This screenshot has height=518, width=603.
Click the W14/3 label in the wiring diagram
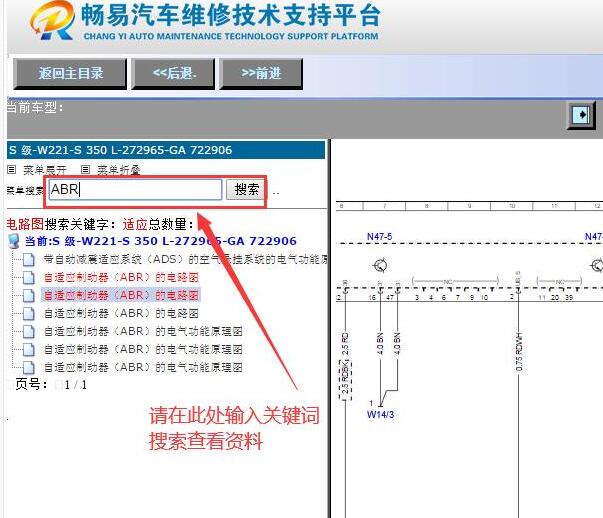pos(380,415)
